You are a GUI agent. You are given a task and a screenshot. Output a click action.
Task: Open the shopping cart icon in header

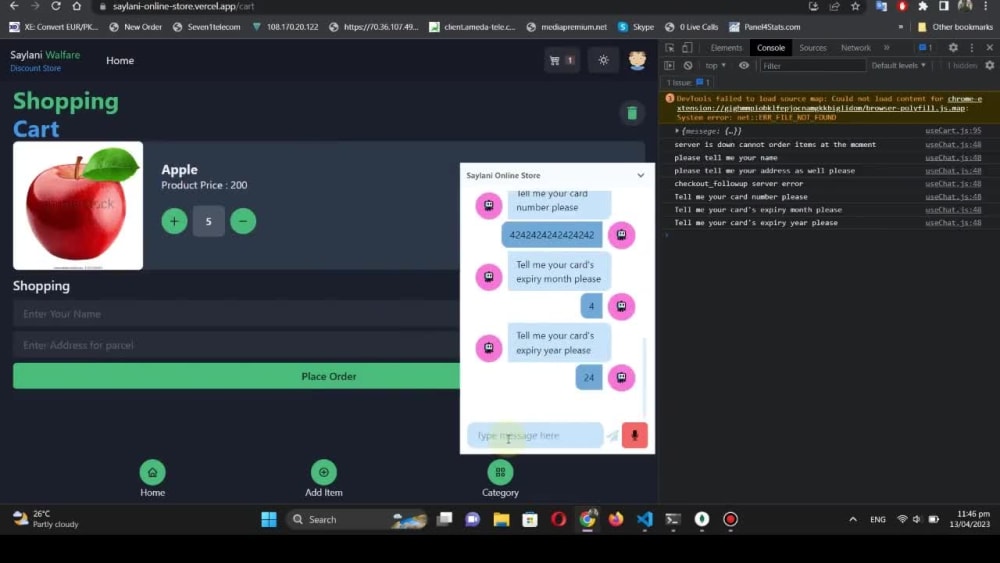(x=562, y=61)
